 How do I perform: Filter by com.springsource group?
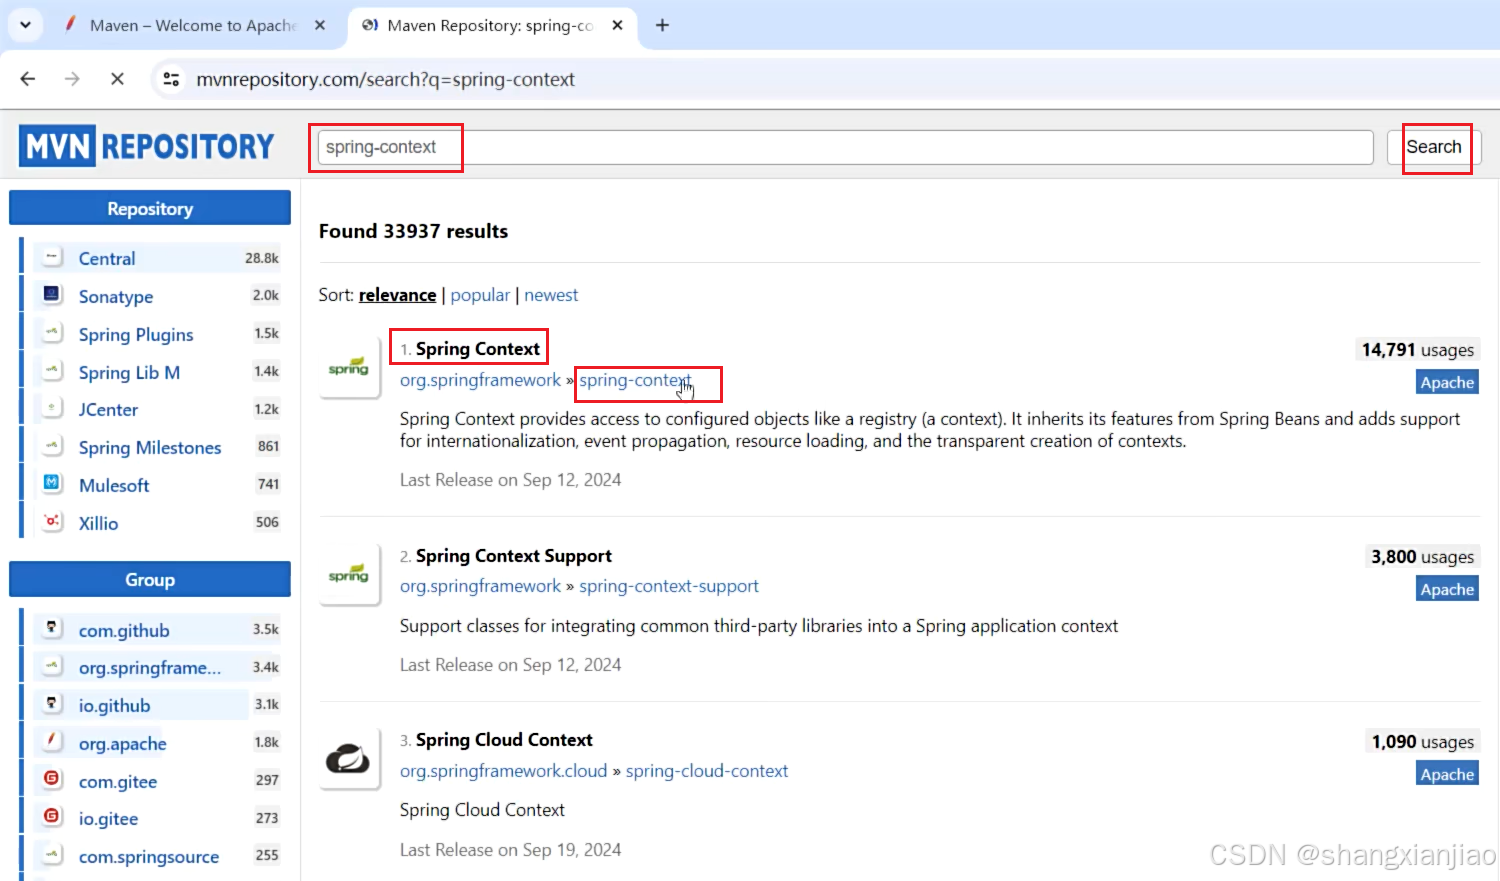[149, 856]
